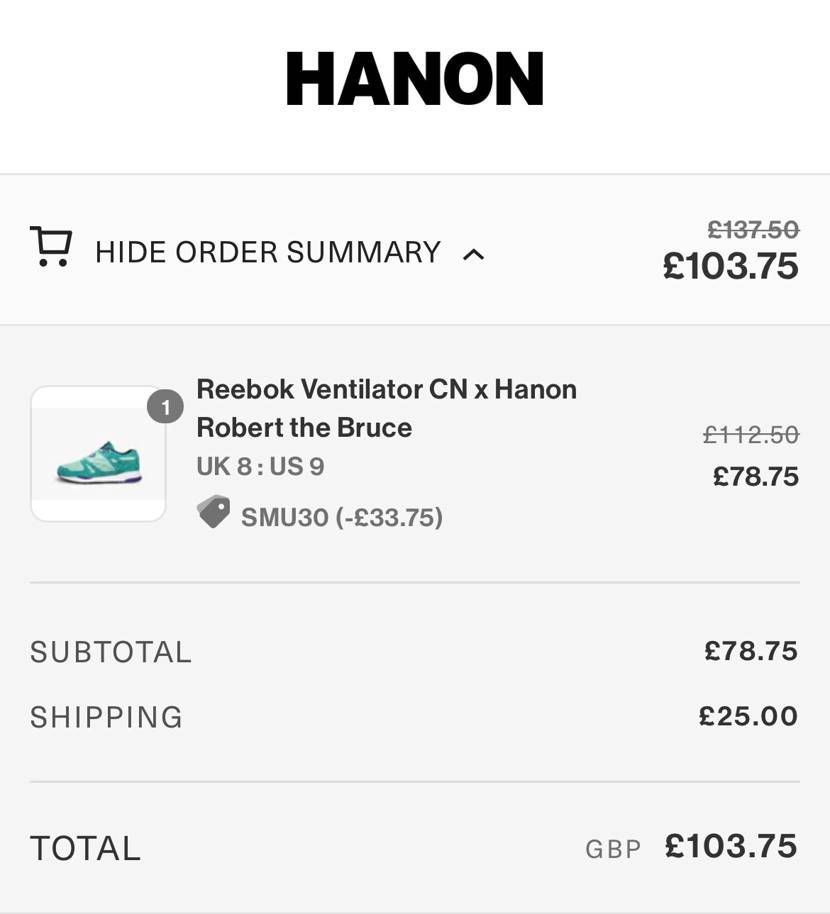
Task: Click the £103.75 final total amount
Action: [730, 846]
